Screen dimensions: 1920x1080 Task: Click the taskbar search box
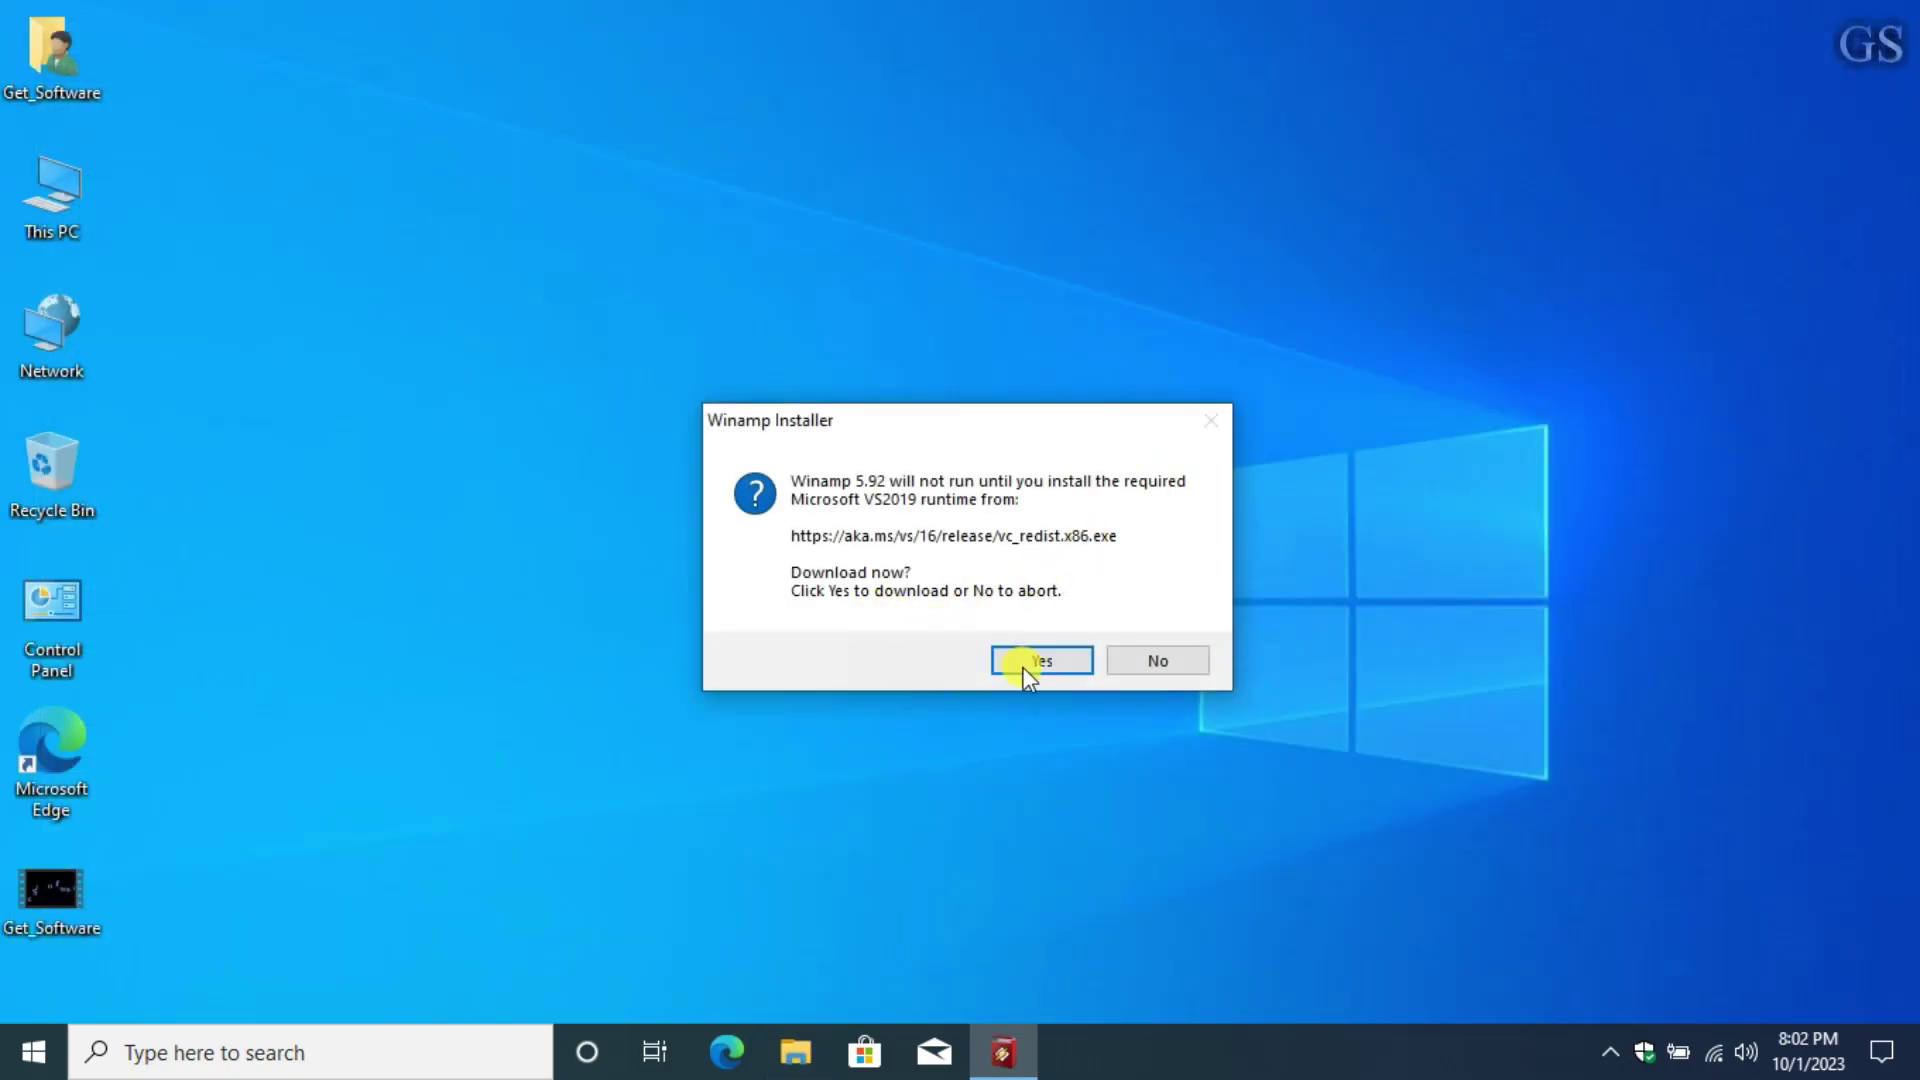click(310, 1052)
